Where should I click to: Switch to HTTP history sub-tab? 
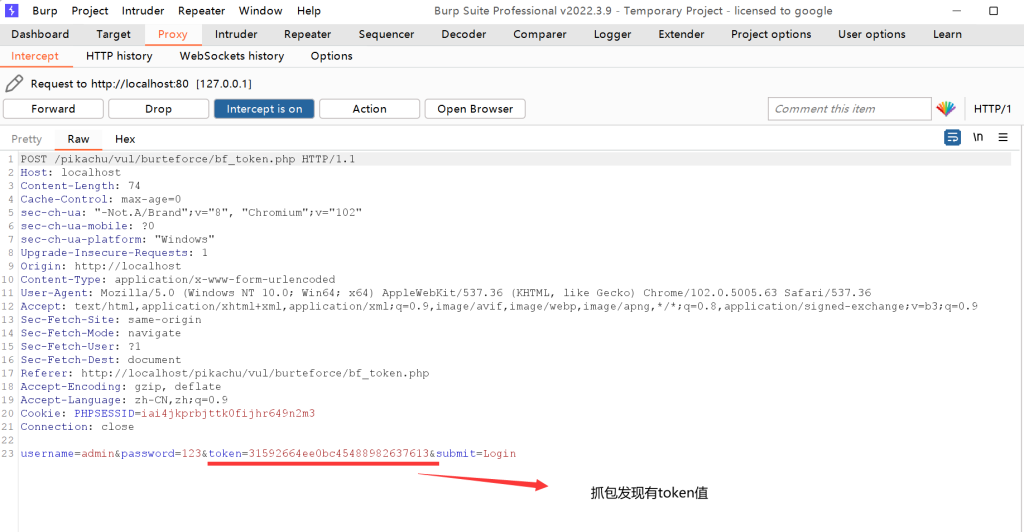120,56
